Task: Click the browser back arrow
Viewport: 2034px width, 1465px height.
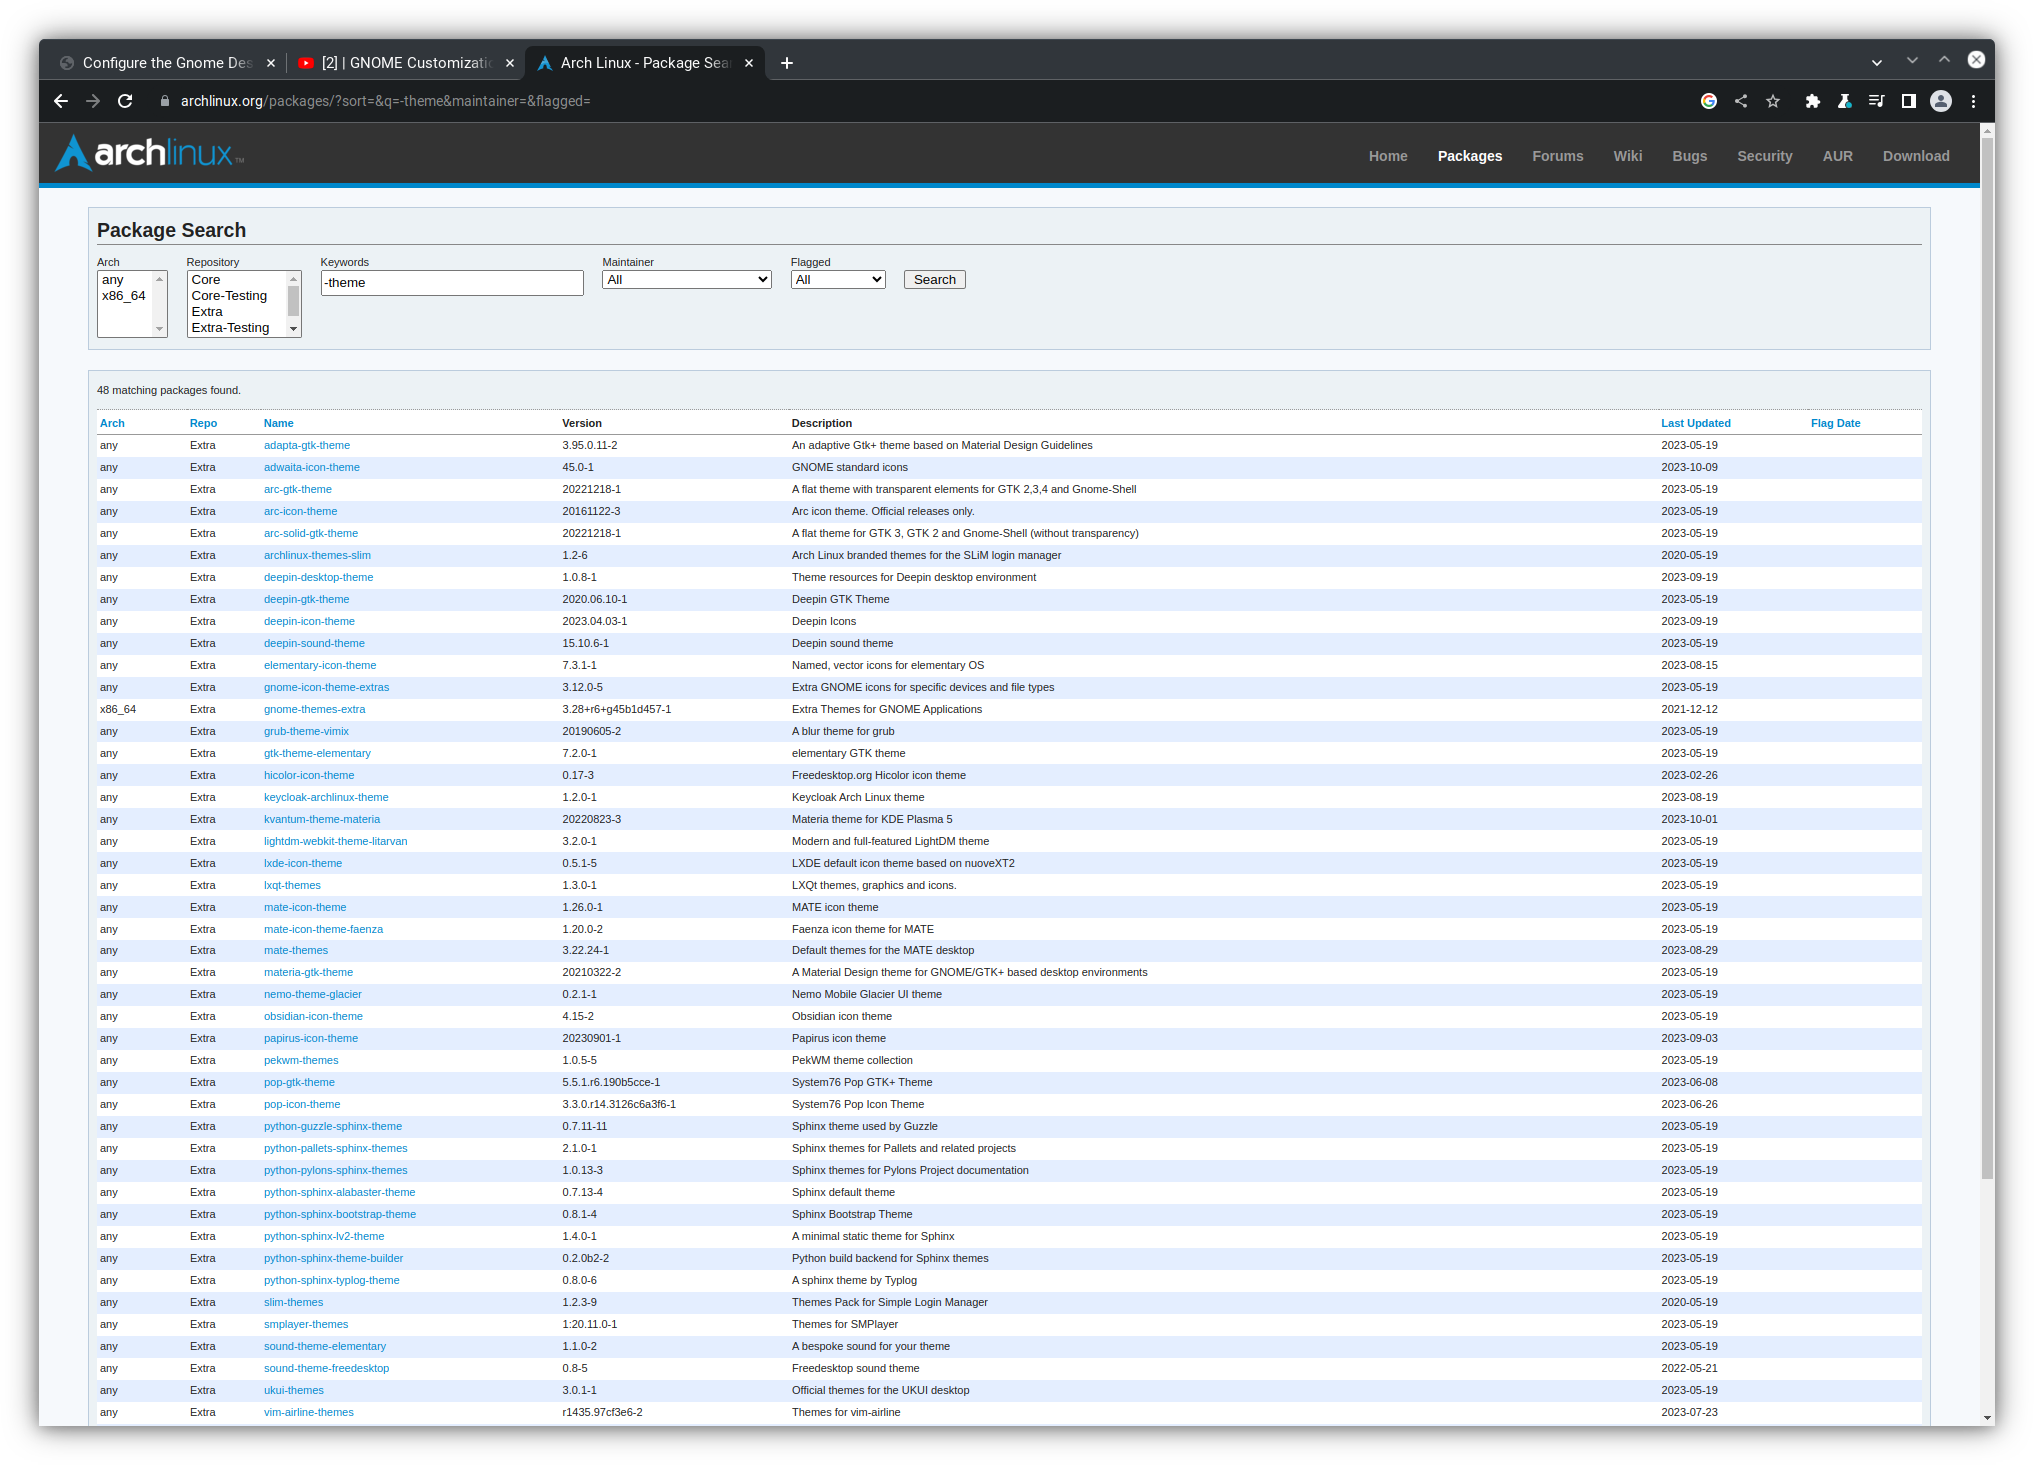Action: point(61,101)
